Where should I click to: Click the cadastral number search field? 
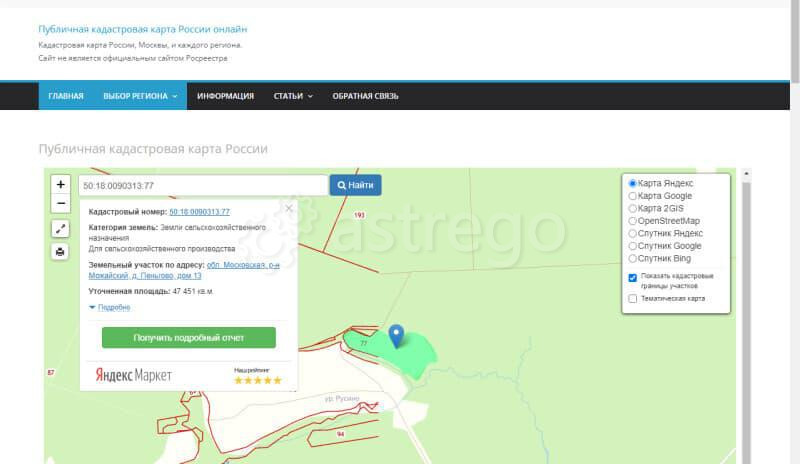pos(203,185)
